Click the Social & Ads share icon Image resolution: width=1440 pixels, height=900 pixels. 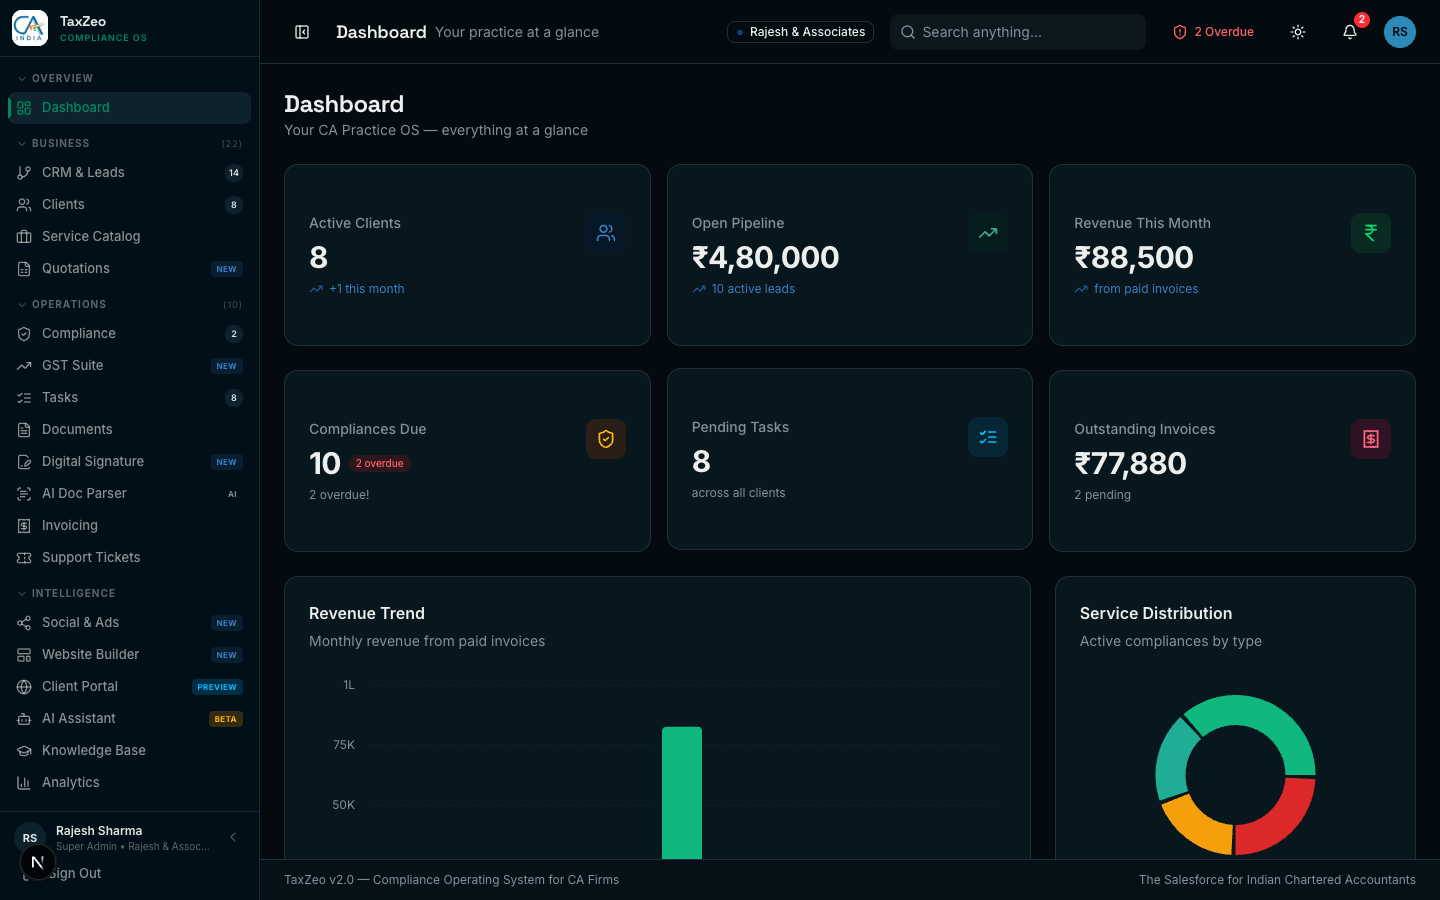click(x=24, y=623)
